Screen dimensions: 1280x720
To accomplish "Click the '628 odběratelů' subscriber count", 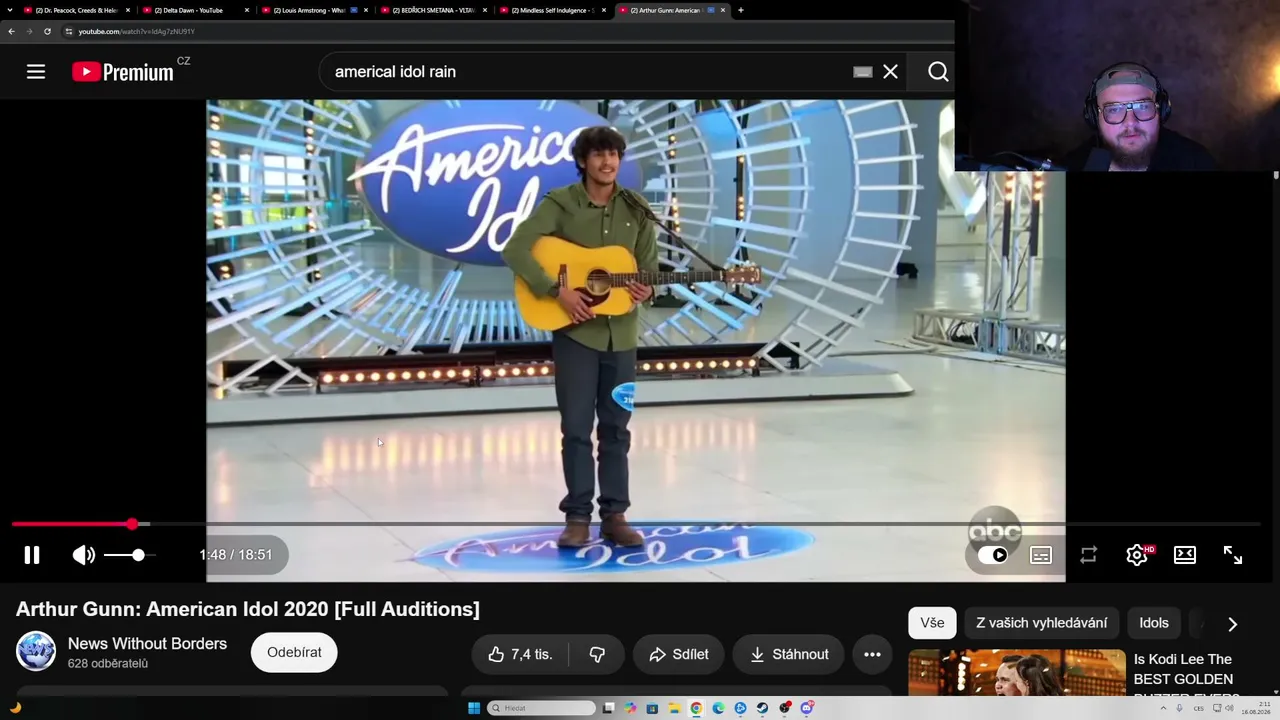I will (108, 664).
